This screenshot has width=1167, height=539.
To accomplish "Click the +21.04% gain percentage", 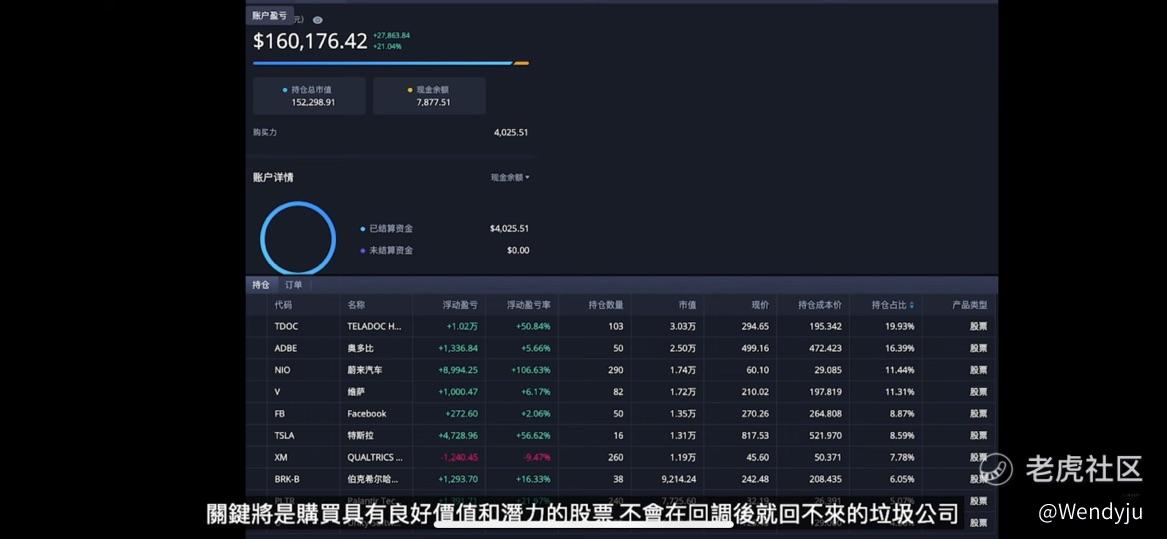I will point(387,46).
